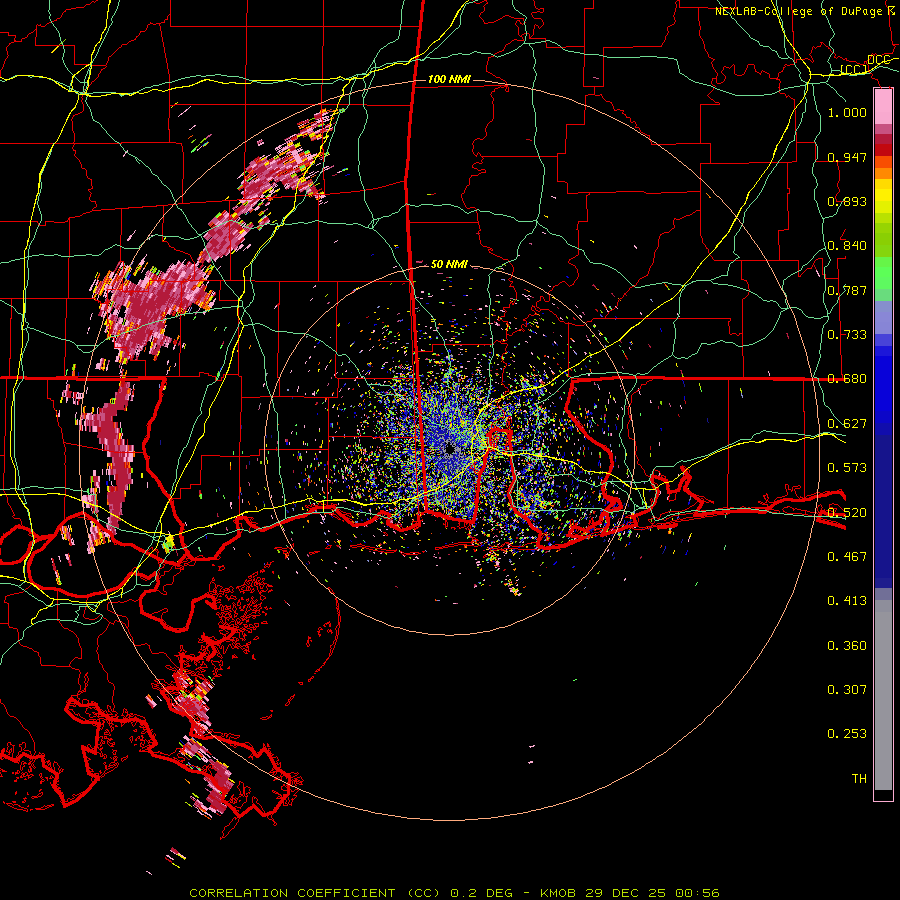The height and width of the screenshot is (900, 900).
Task: Click the 0.733 scale label
Action: pos(847,335)
